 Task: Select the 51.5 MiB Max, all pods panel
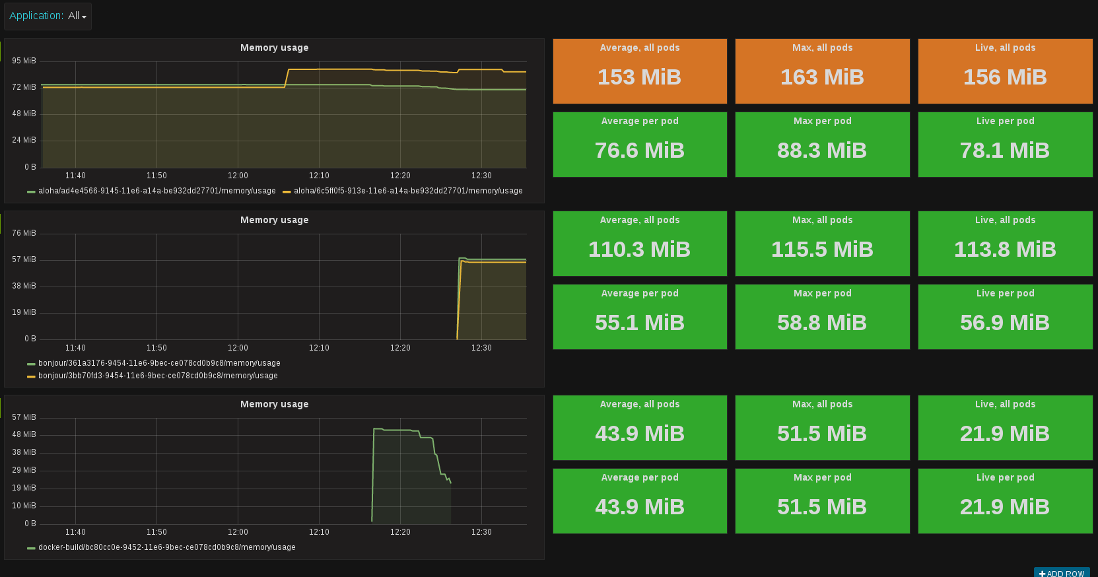click(x=823, y=428)
